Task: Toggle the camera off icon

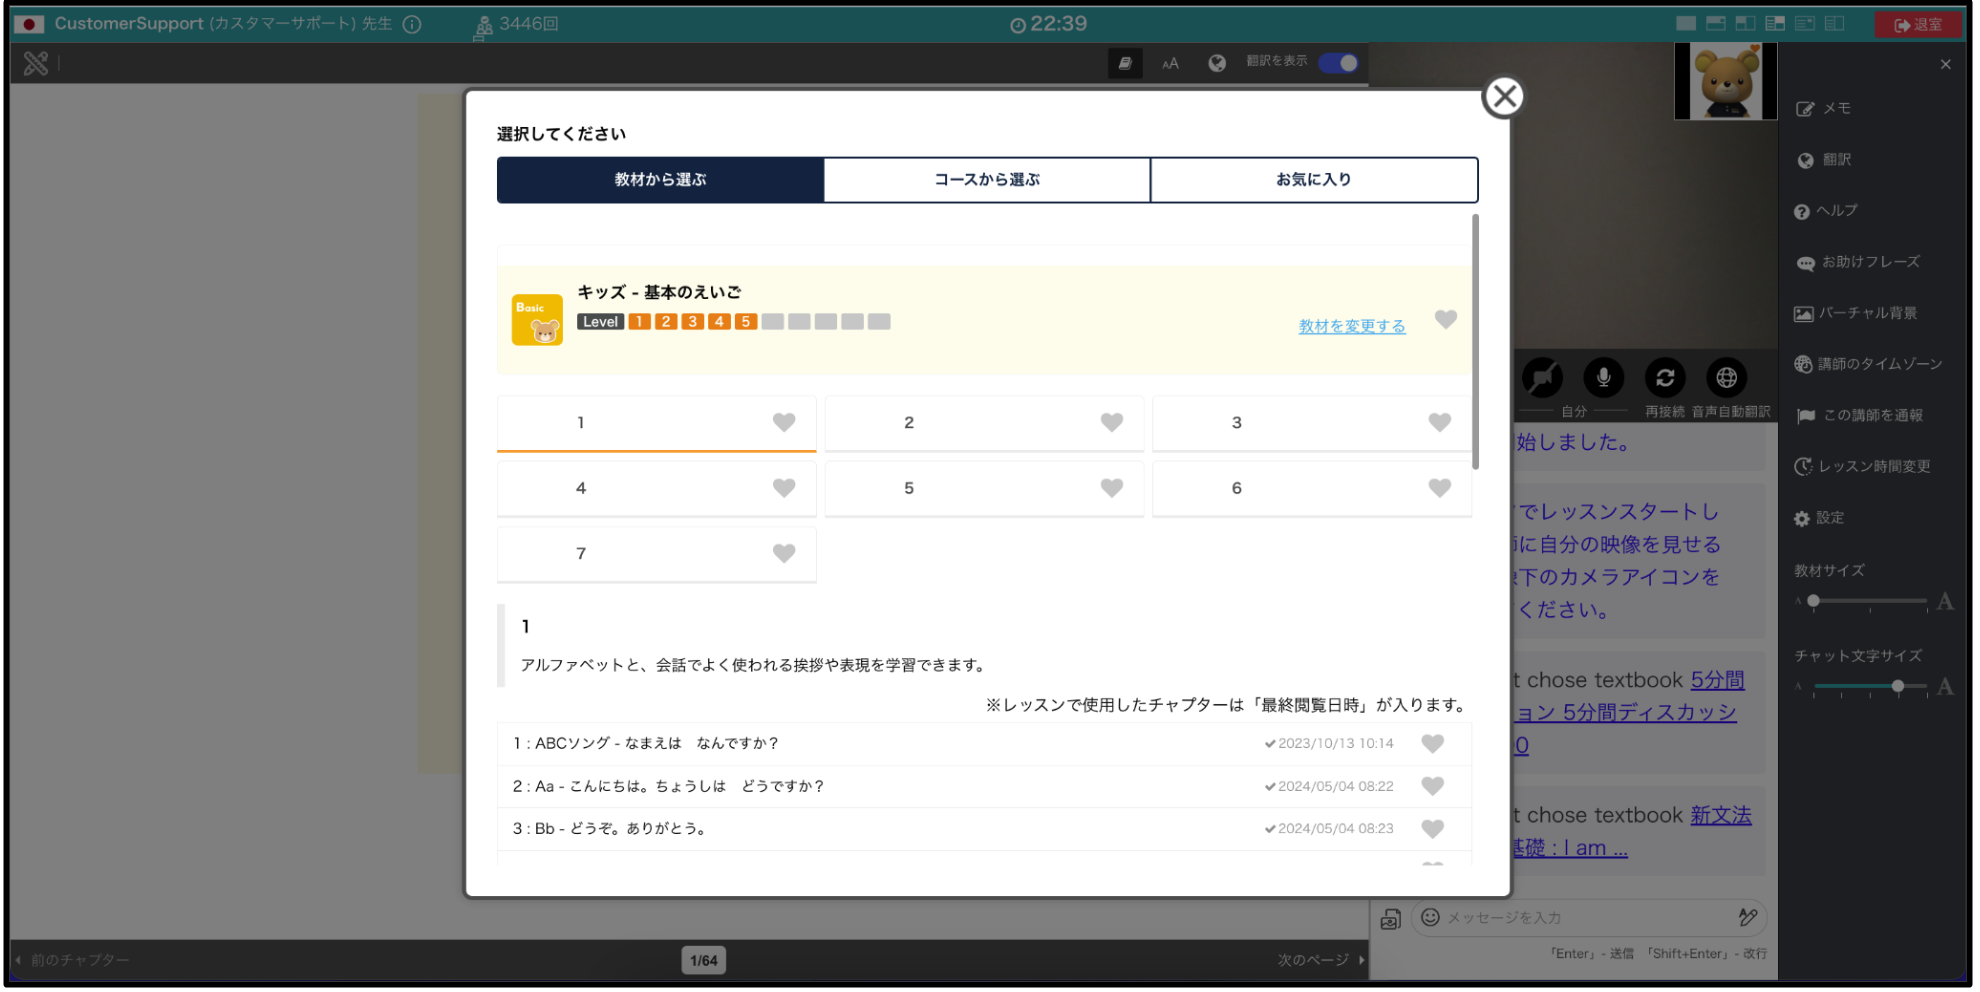Action: (x=1542, y=378)
